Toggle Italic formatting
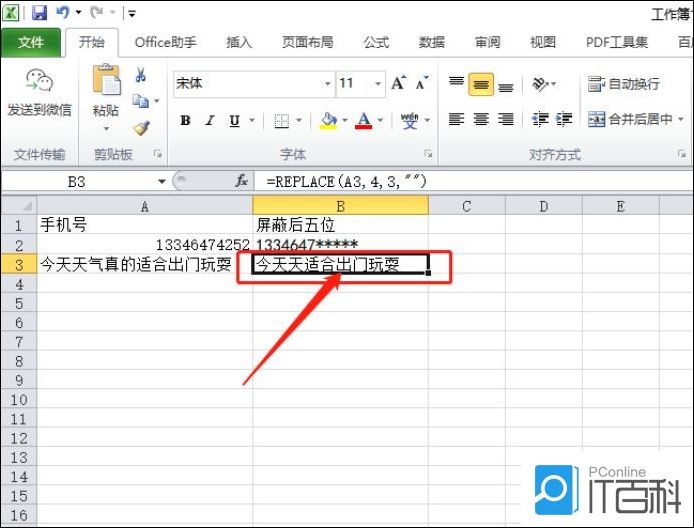The image size is (694, 528). point(210,120)
